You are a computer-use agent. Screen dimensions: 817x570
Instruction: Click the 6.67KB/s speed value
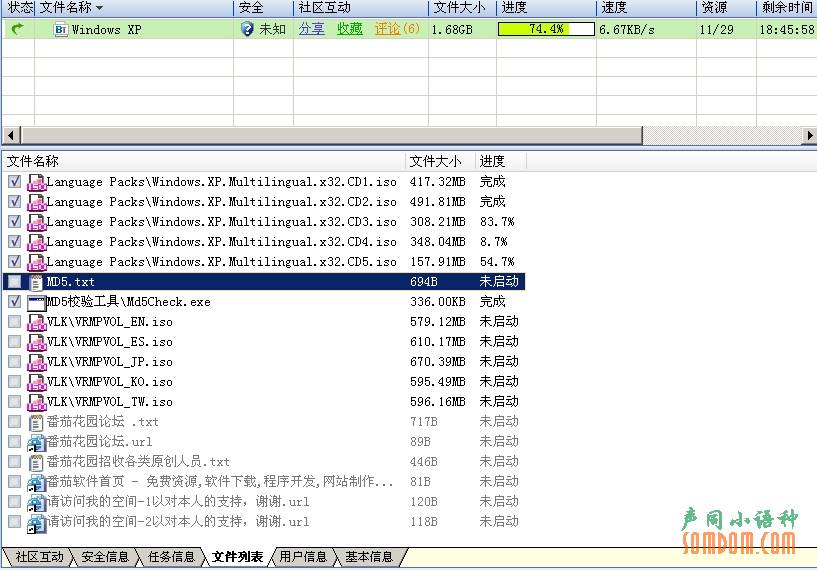627,30
